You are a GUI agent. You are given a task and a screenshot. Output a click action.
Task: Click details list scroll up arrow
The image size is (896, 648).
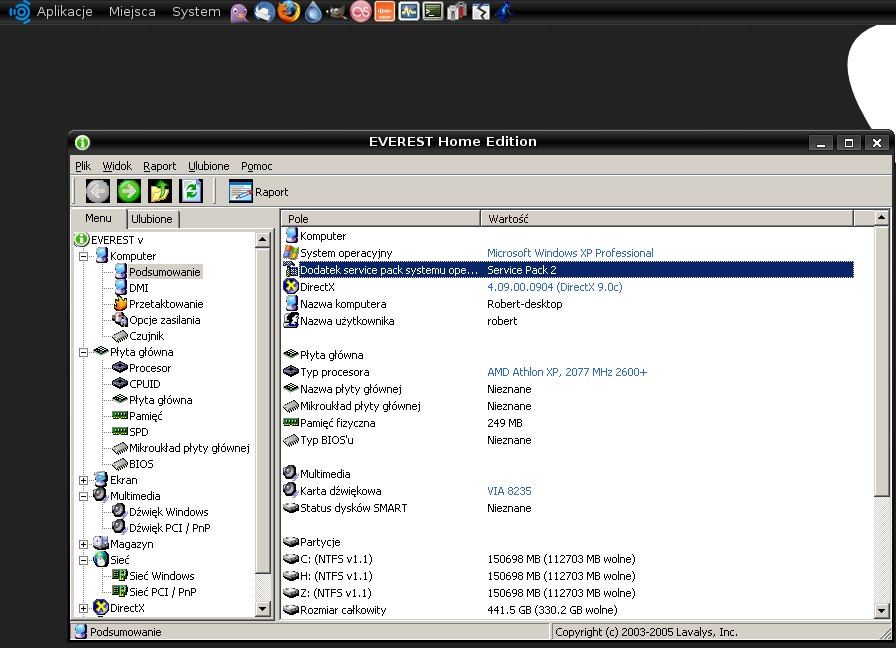[881, 218]
